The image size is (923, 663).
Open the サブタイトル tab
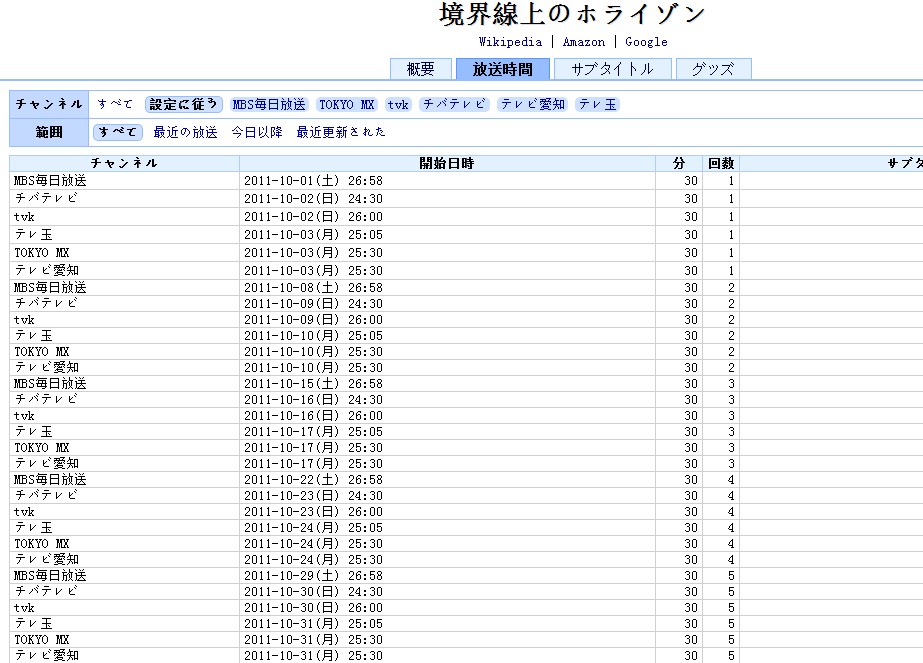(x=613, y=69)
